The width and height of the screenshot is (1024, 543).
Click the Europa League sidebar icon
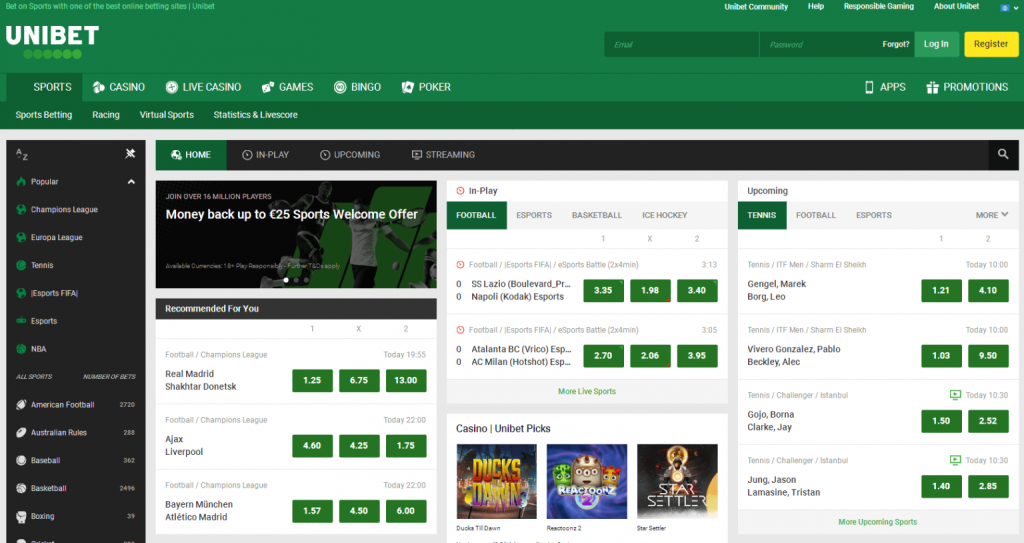(x=21, y=237)
